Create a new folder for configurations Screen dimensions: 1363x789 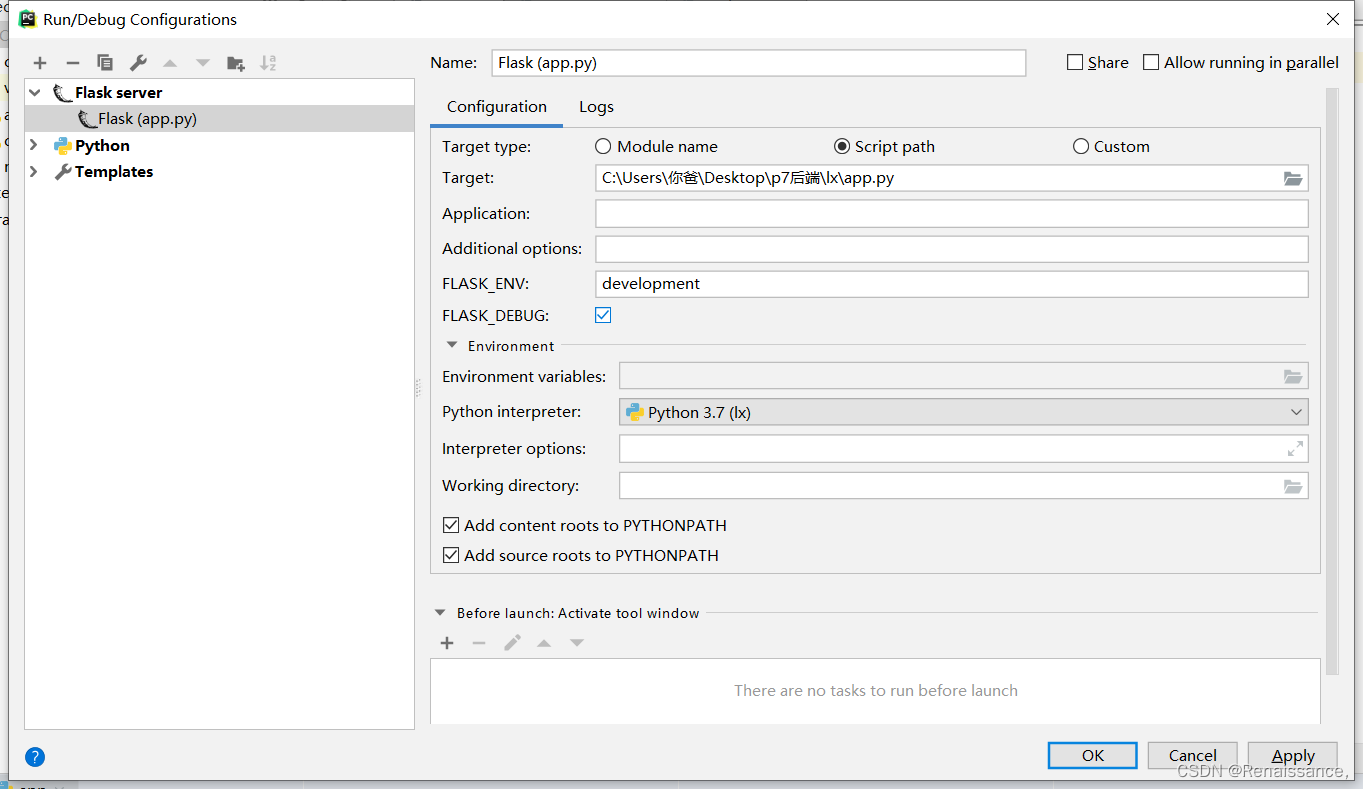[236, 63]
